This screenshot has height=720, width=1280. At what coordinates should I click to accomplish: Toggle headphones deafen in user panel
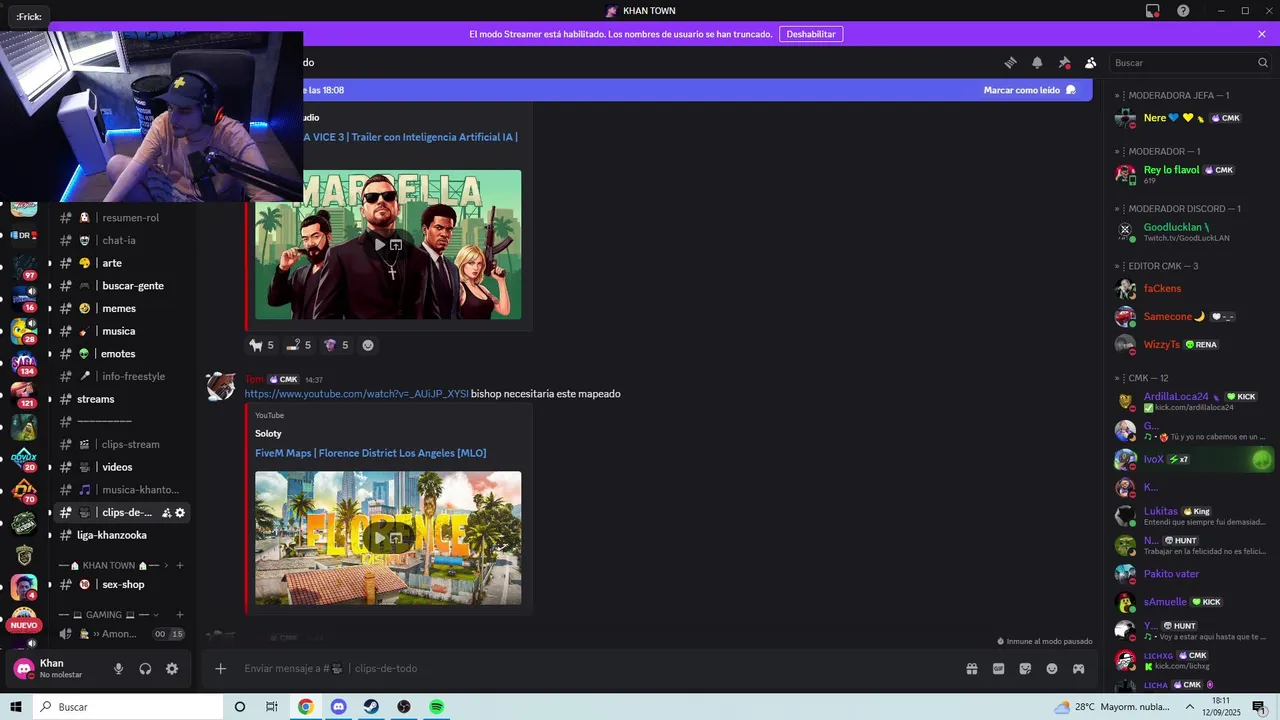click(x=145, y=669)
